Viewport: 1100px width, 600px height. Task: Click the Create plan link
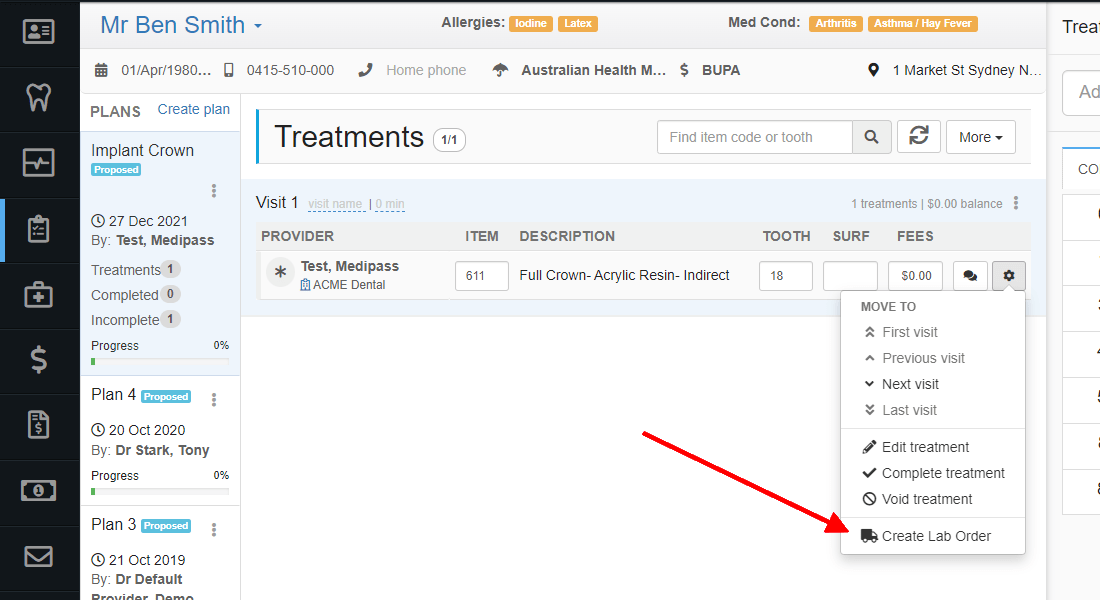point(193,110)
